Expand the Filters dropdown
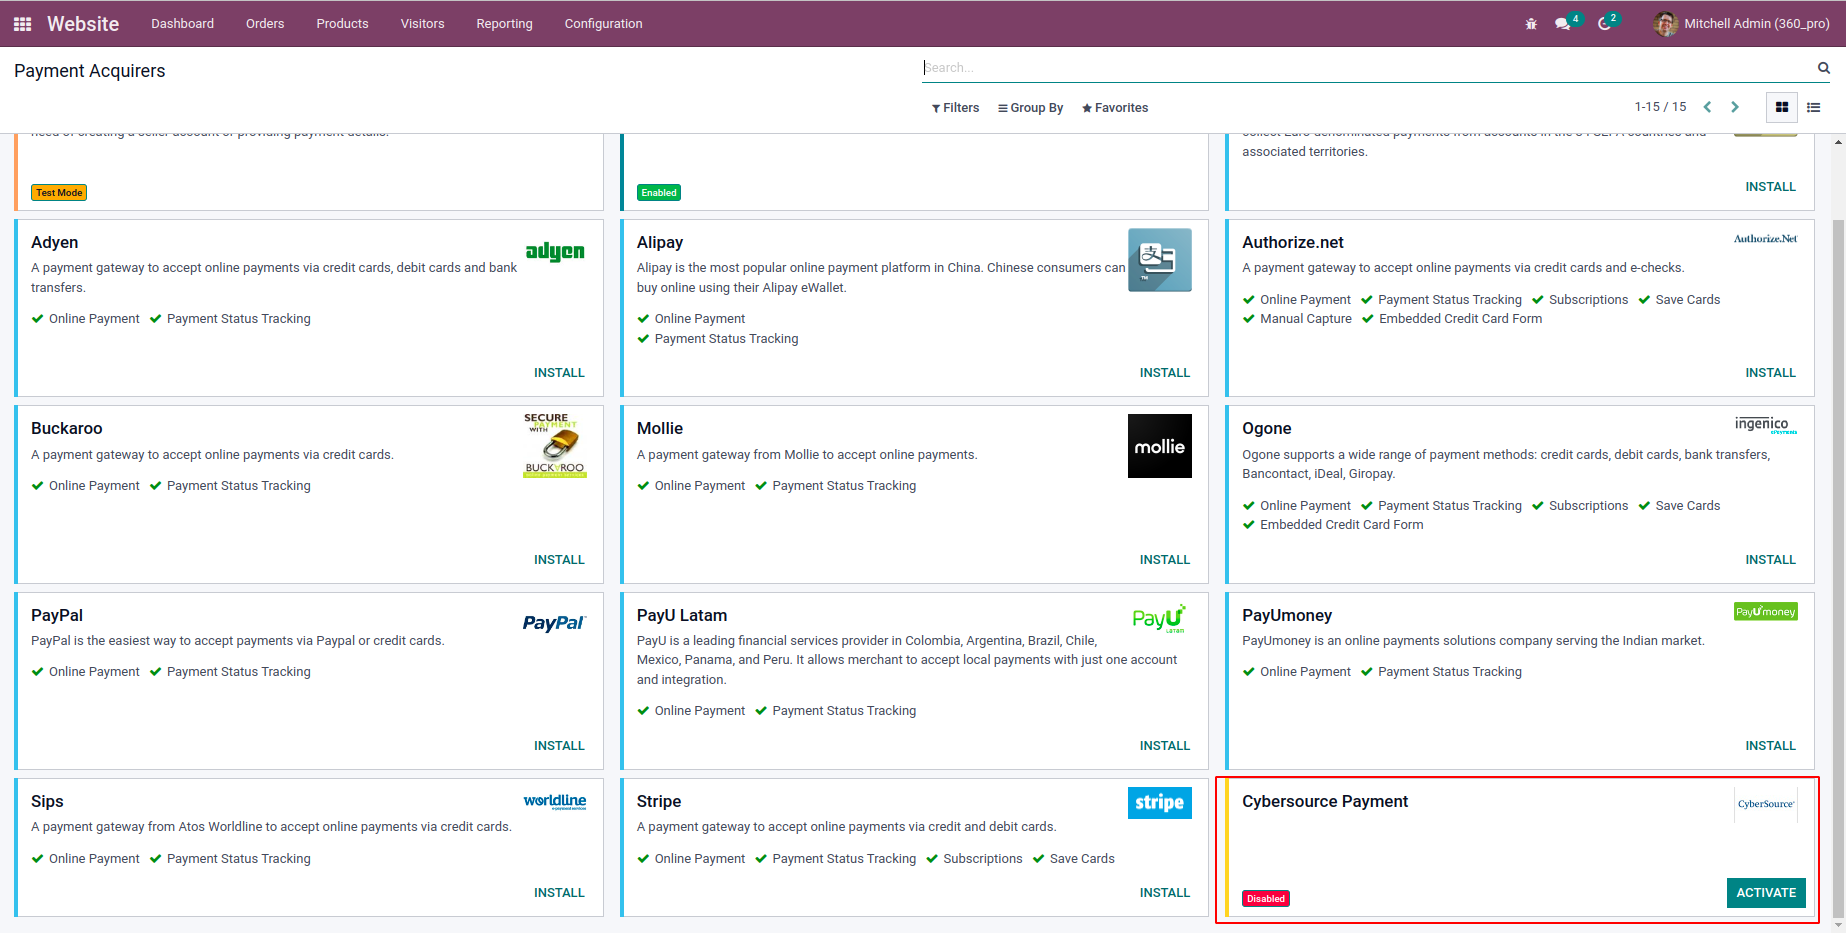This screenshot has height=933, width=1846. click(955, 108)
